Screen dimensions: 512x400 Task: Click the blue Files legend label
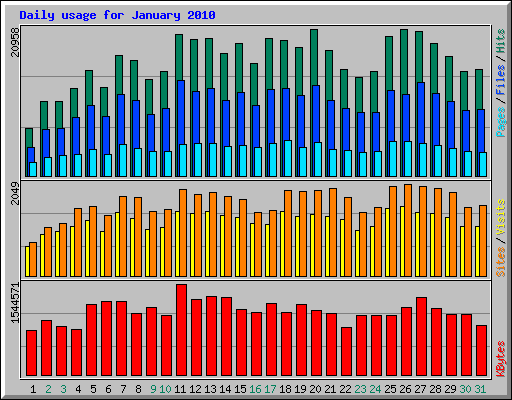[x=501, y=79]
